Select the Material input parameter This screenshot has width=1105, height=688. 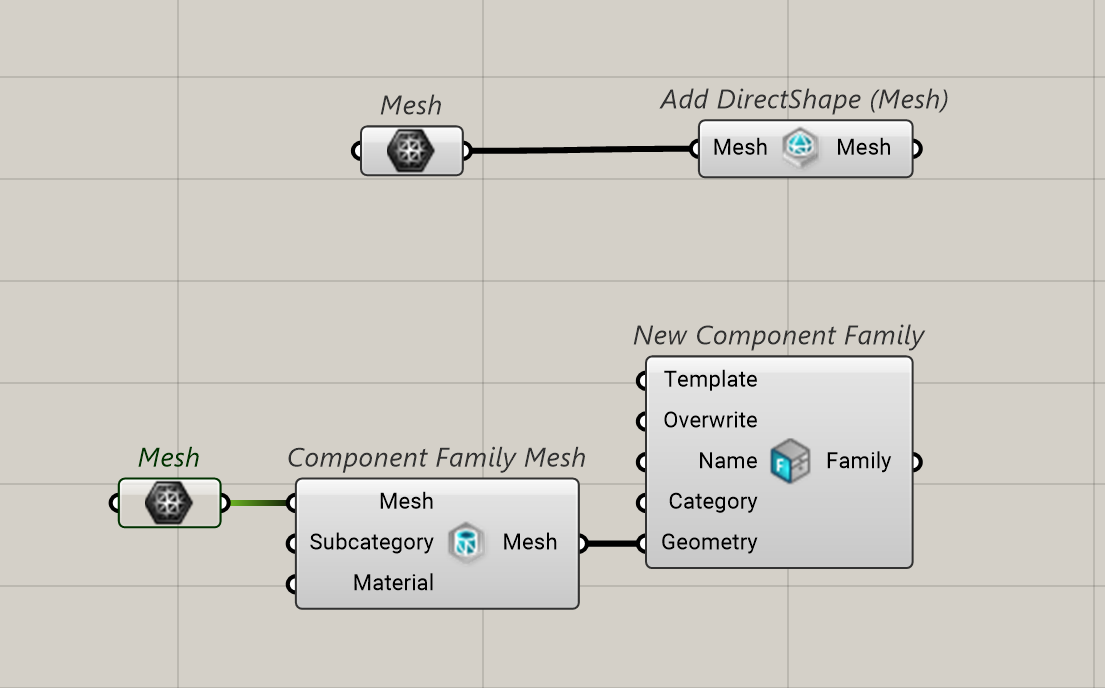pos(393,583)
